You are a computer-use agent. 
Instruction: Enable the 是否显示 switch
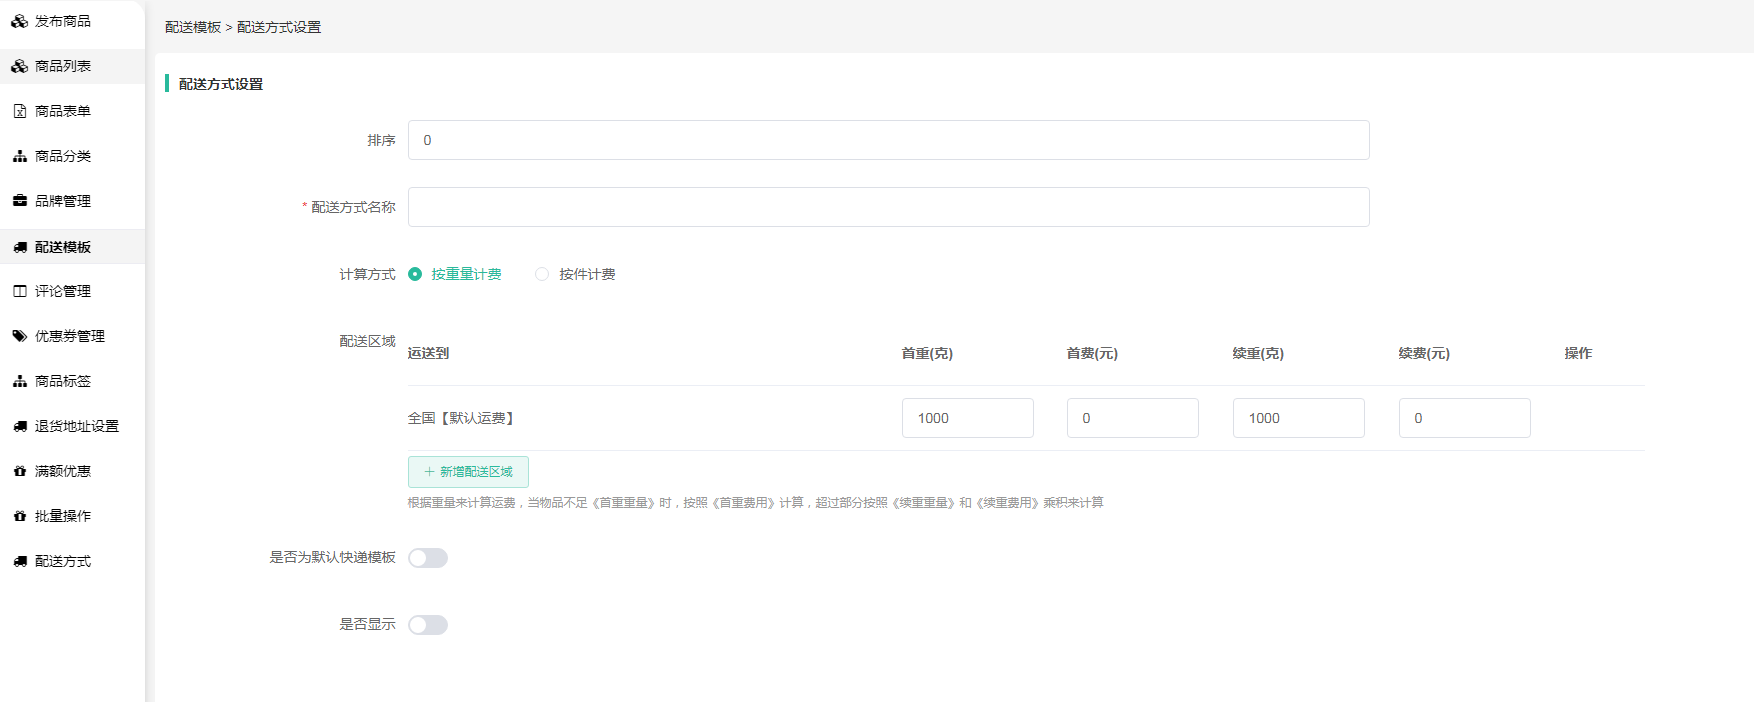point(428,625)
